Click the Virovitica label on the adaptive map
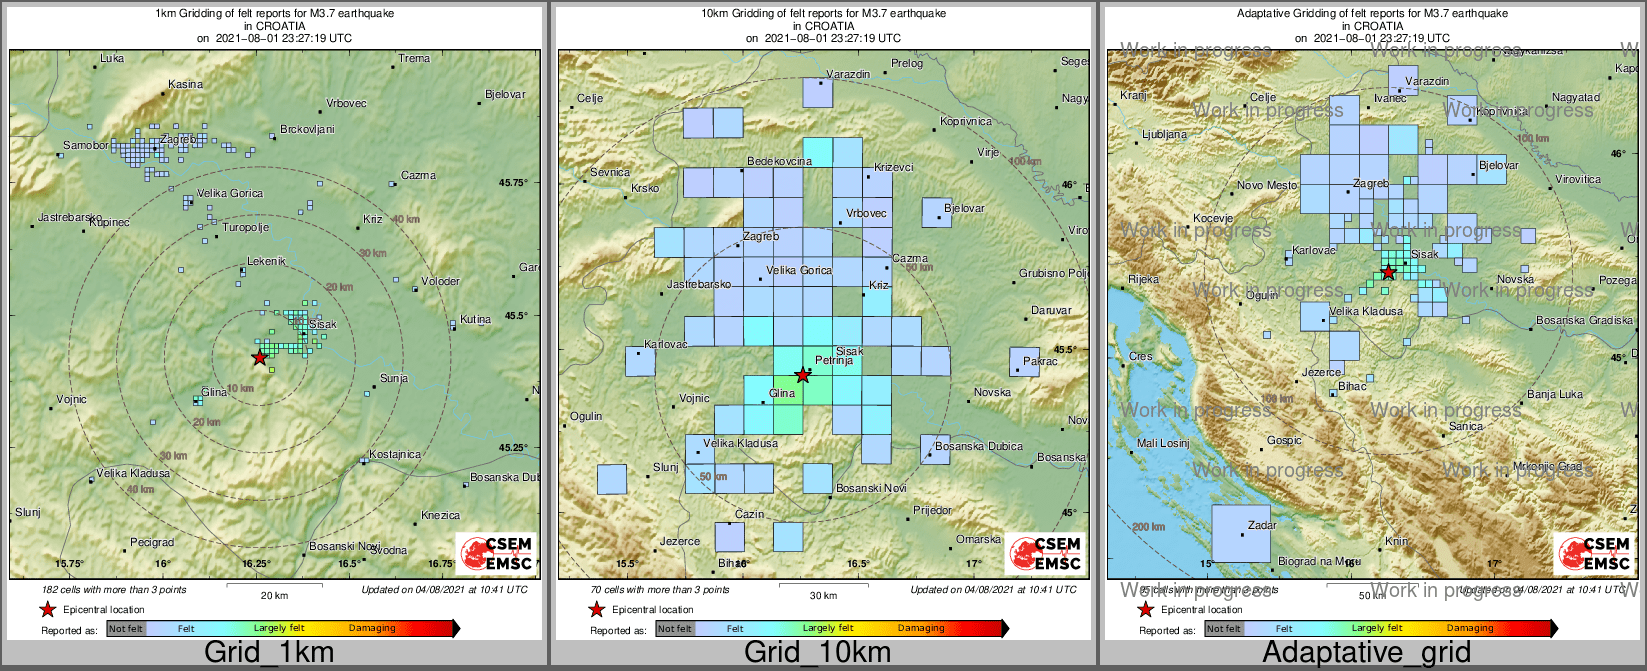The width and height of the screenshot is (1647, 671). pyautogui.click(x=1578, y=179)
